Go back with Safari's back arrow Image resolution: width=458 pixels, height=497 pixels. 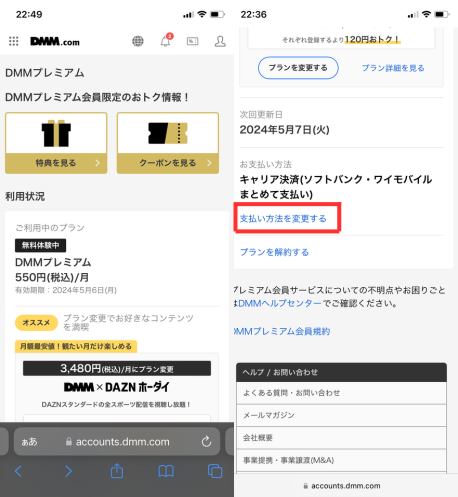[18, 471]
